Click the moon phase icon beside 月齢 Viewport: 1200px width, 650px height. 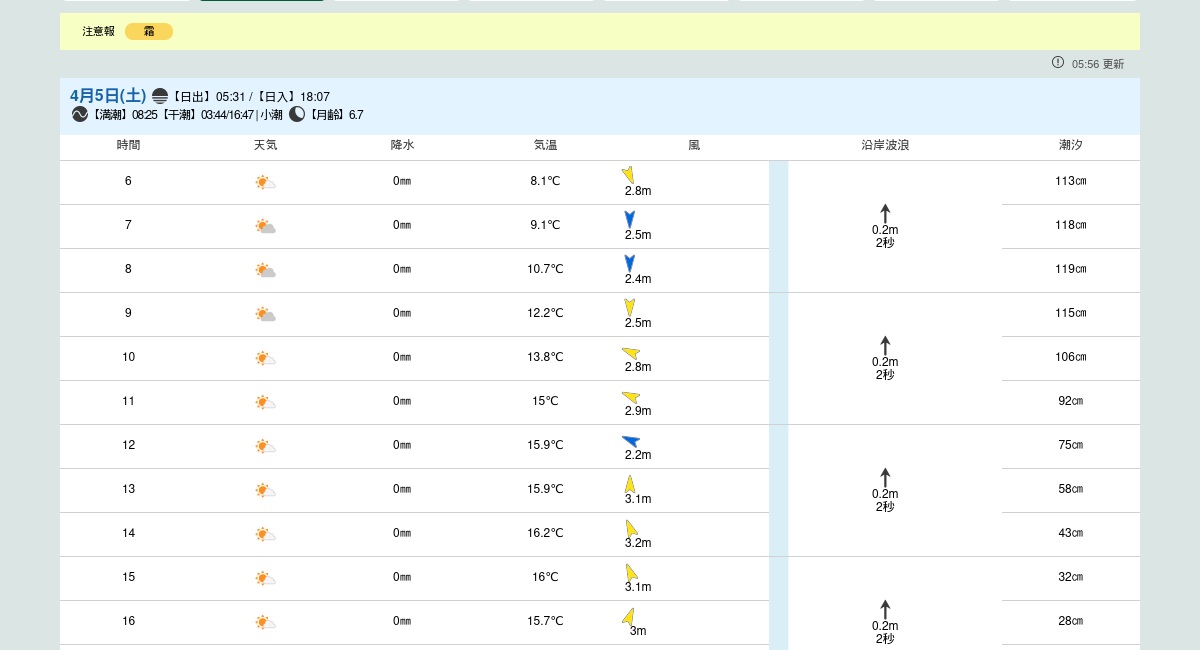pos(297,115)
